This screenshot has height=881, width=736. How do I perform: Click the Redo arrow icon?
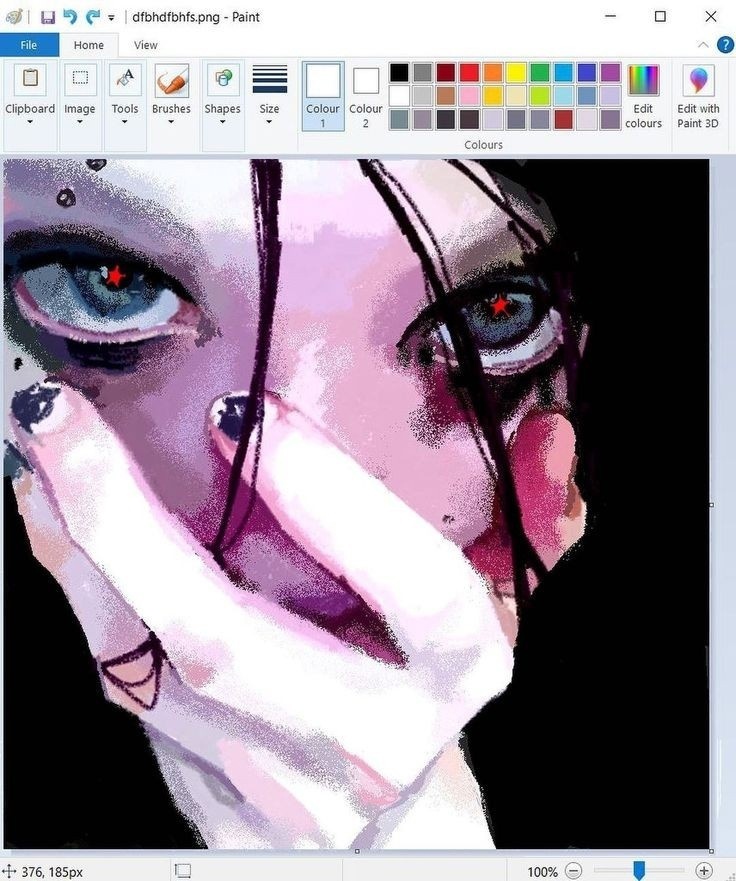pos(92,17)
